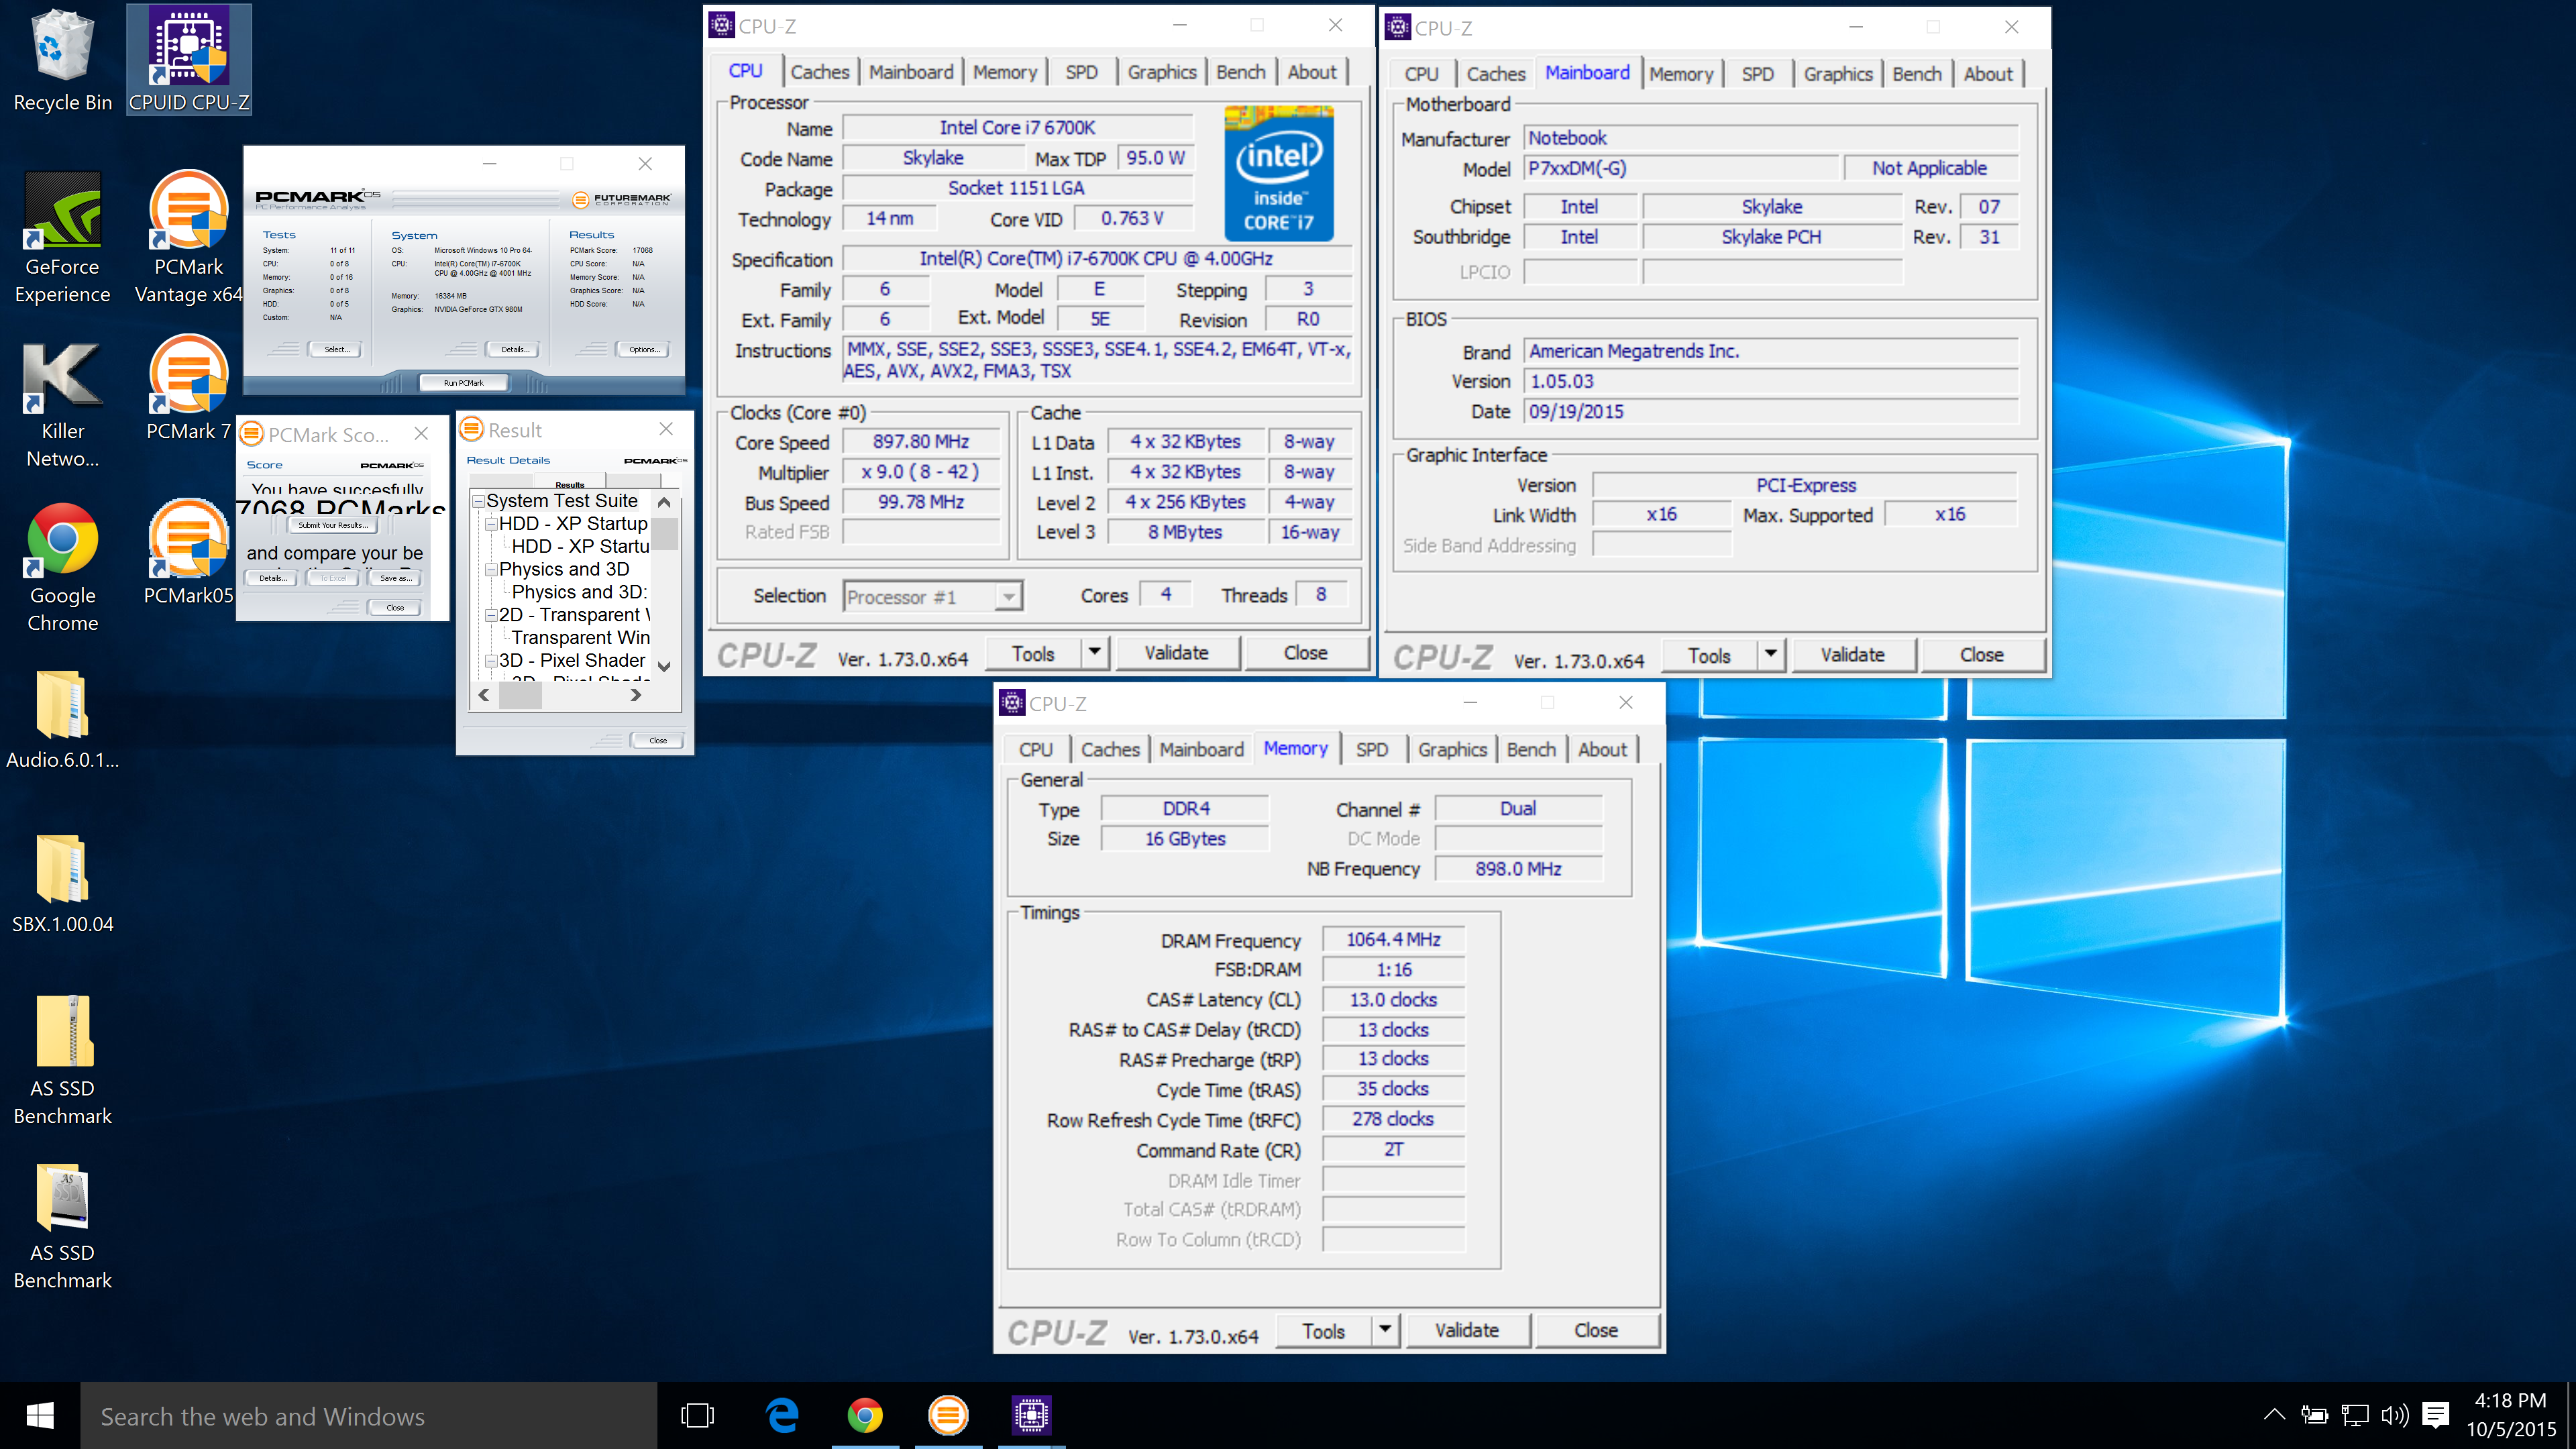Screen dimensions: 2576x1449
Task: Collapse the System Test Suite tree node
Action: click(x=479, y=501)
